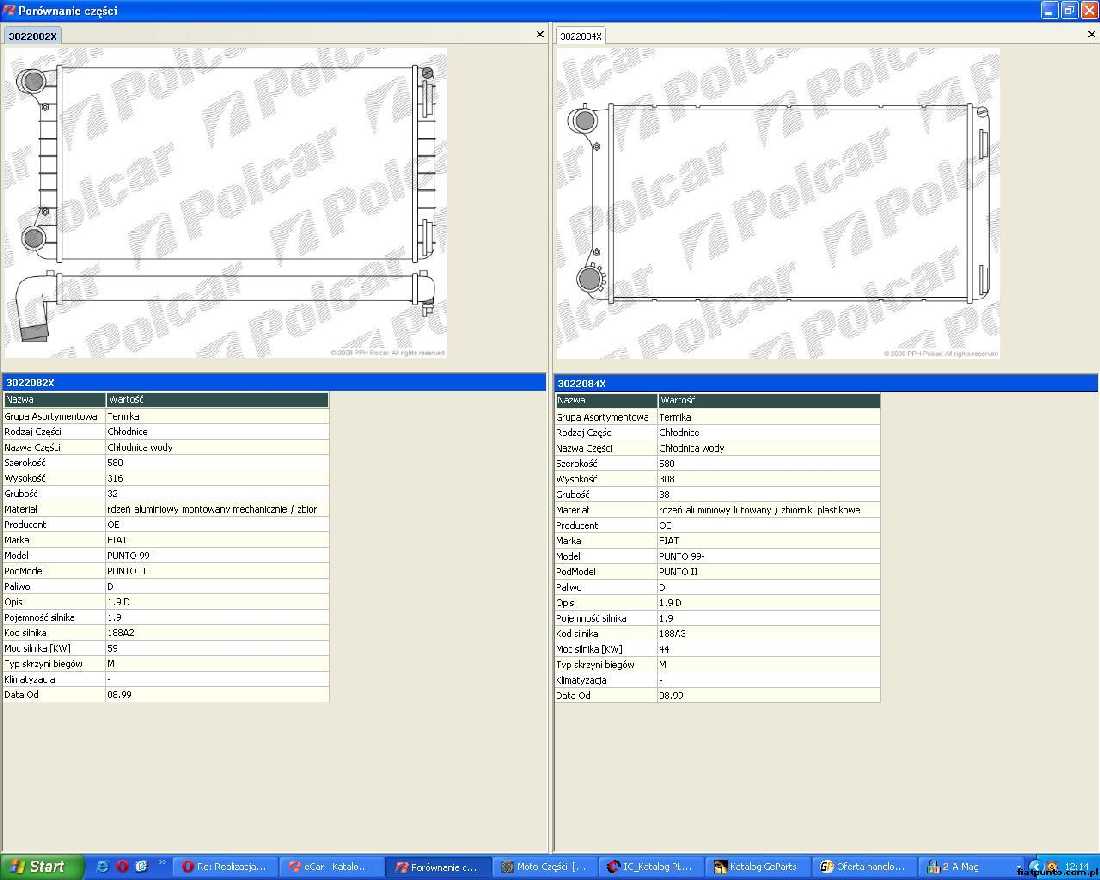This screenshot has height=880, width=1100.
Task: Switch to the Opera 'Re: Realizacja' taskbar window
Action: [224, 867]
